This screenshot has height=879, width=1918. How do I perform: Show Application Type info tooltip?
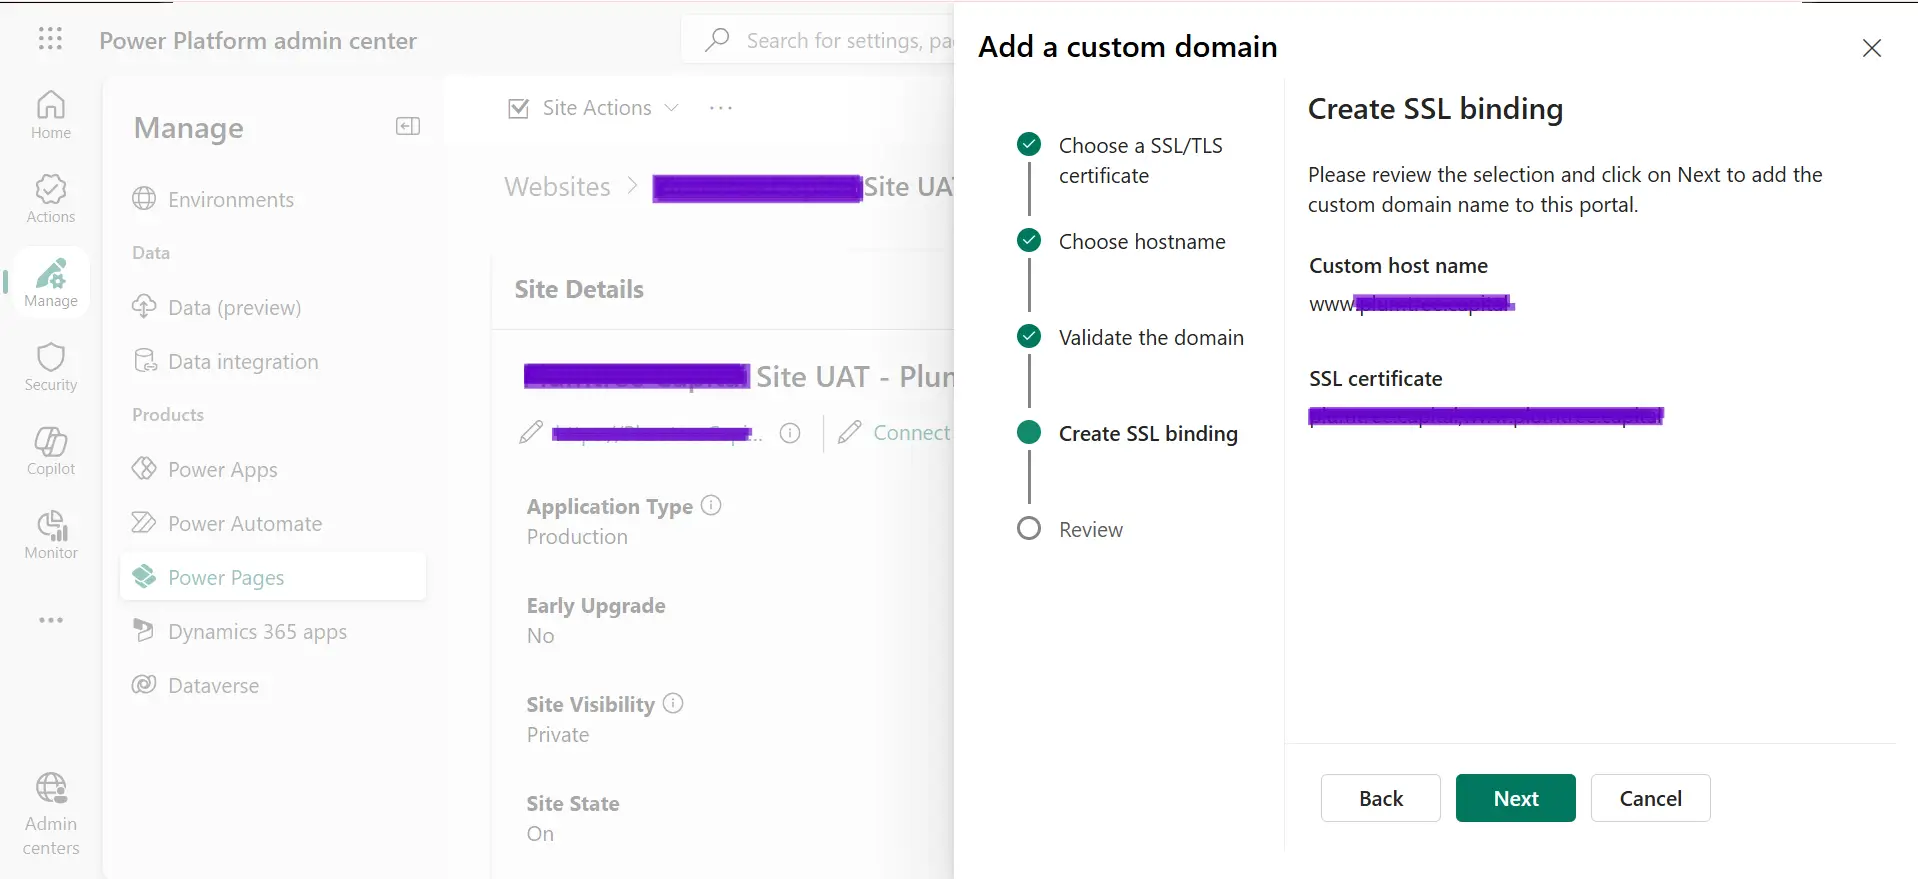pyautogui.click(x=711, y=505)
